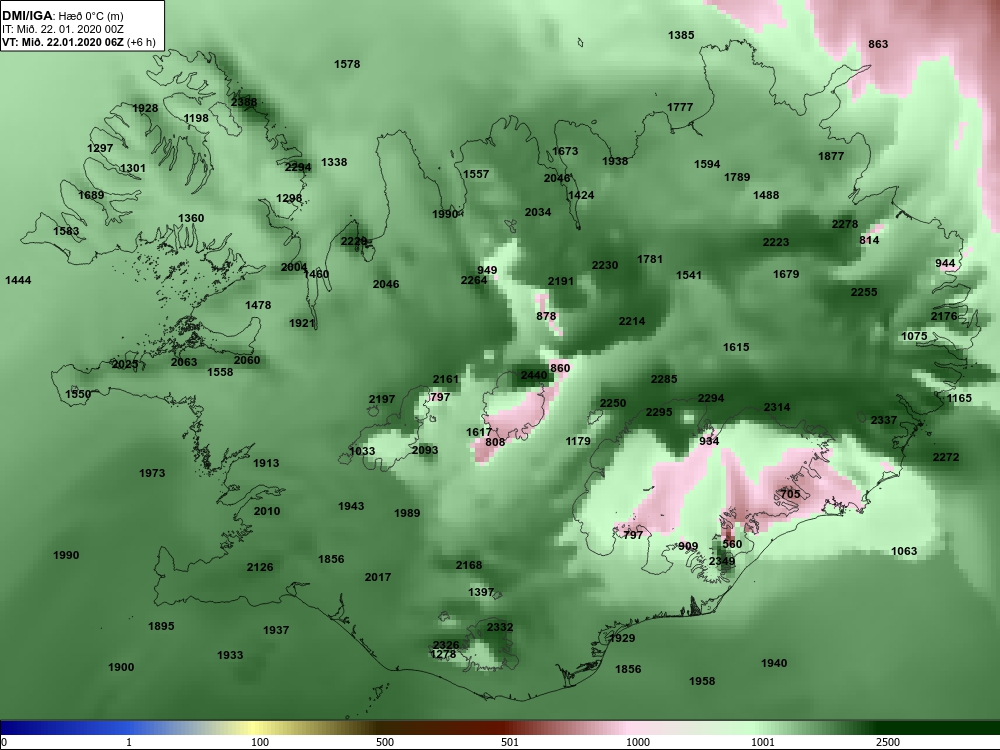The height and width of the screenshot is (750, 1000).
Task: Click the 705 value on the glacier
Action: 790,495
